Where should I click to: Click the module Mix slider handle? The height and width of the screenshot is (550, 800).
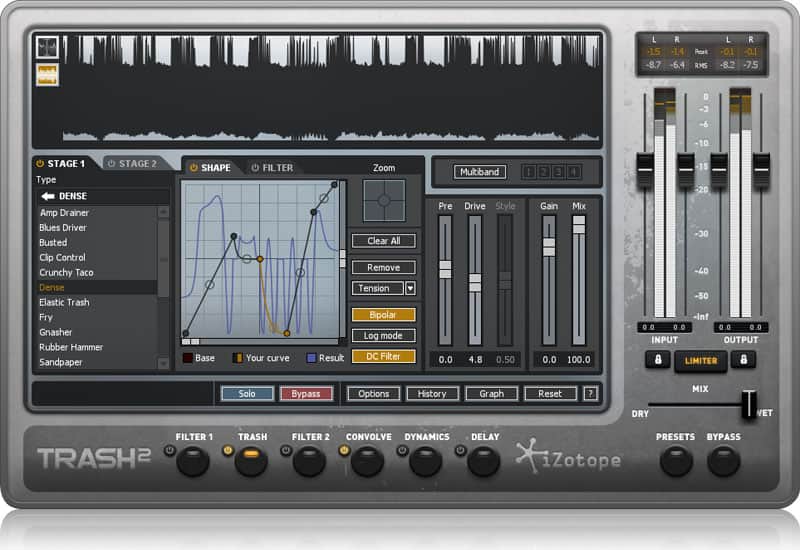579,224
